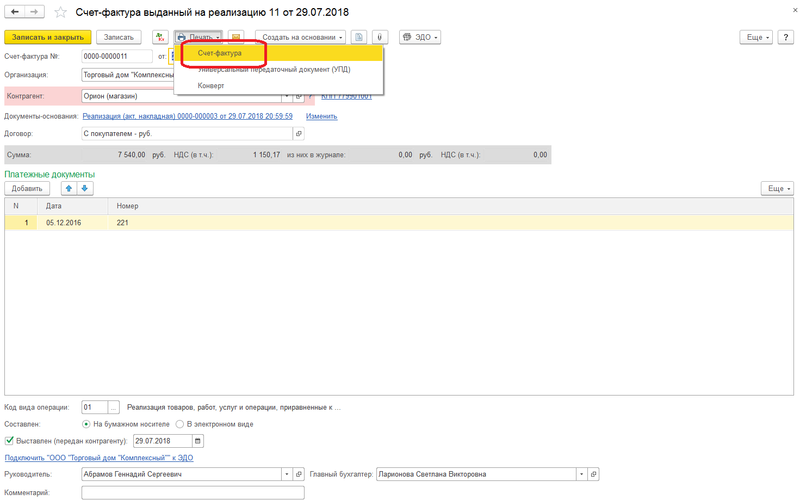Expand the Руководитель dropdown arrow
Image resolution: width=800 pixels, height=500 pixels.
[287, 474]
